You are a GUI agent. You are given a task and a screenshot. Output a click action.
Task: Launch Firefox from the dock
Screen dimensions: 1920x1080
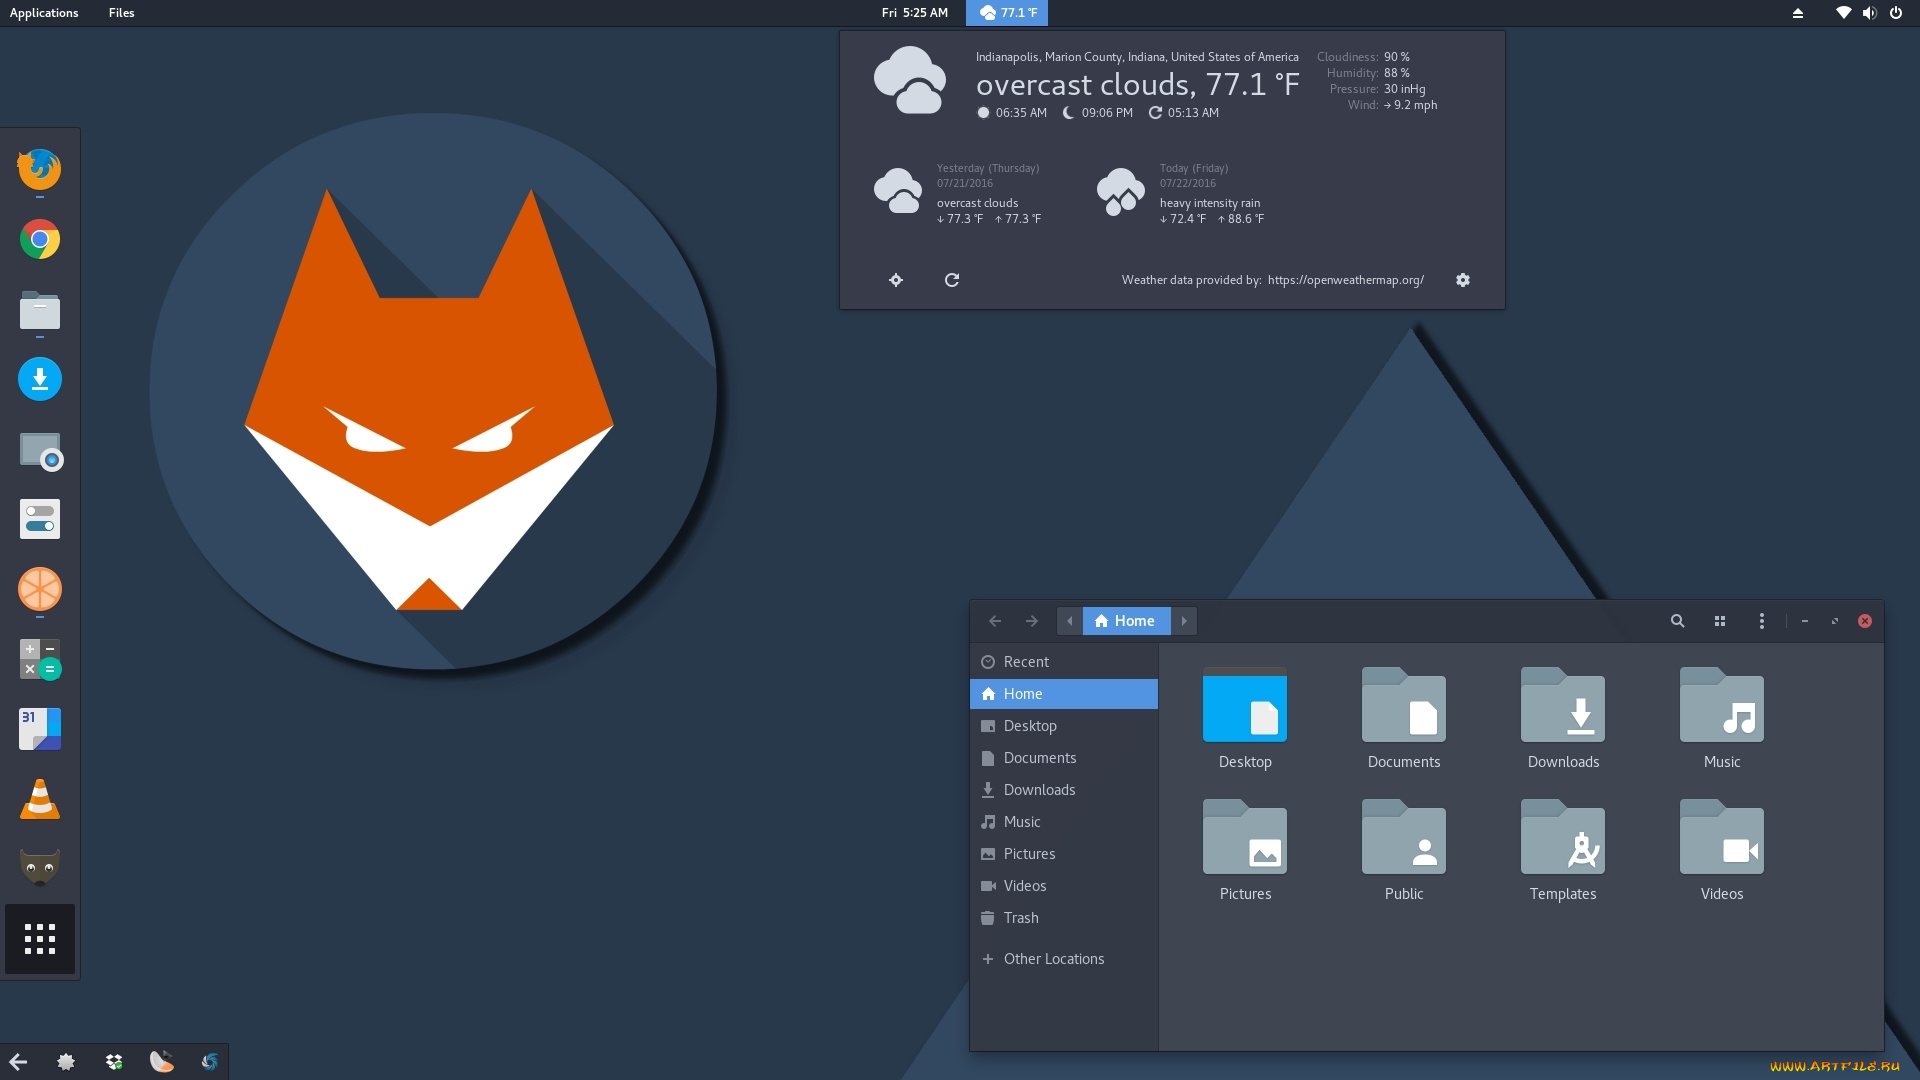[40, 170]
